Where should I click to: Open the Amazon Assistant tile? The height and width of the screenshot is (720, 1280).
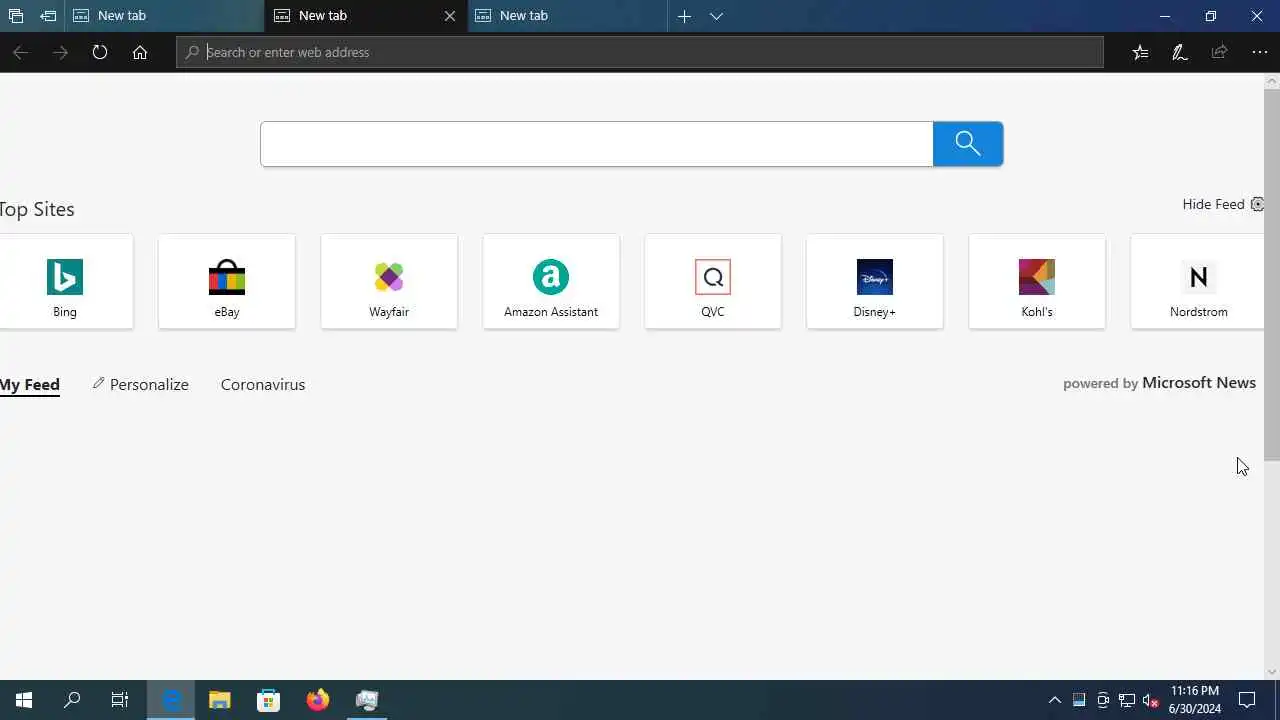(x=551, y=282)
